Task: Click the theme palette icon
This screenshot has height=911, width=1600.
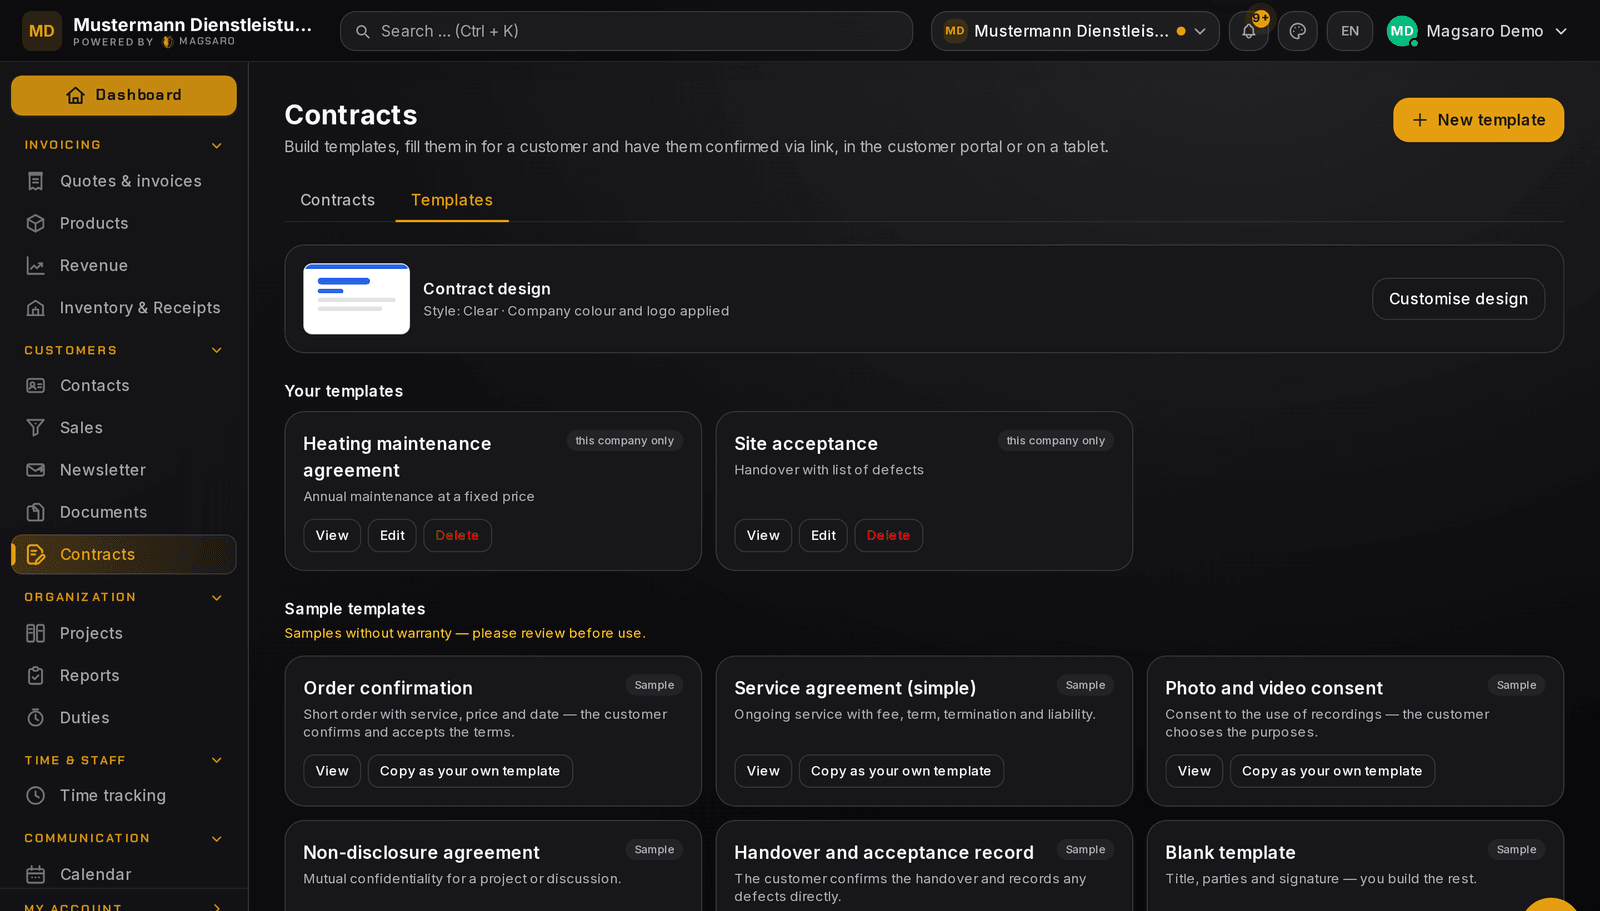Action: [1298, 31]
